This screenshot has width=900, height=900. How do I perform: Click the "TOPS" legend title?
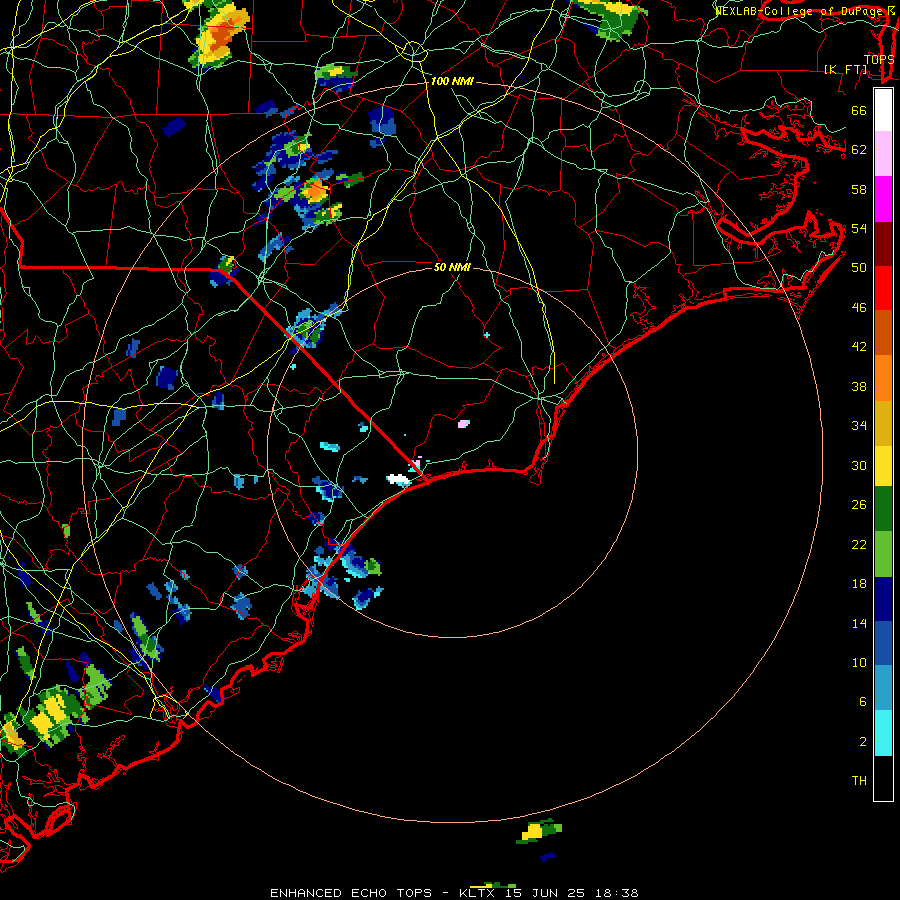pyautogui.click(x=879, y=60)
